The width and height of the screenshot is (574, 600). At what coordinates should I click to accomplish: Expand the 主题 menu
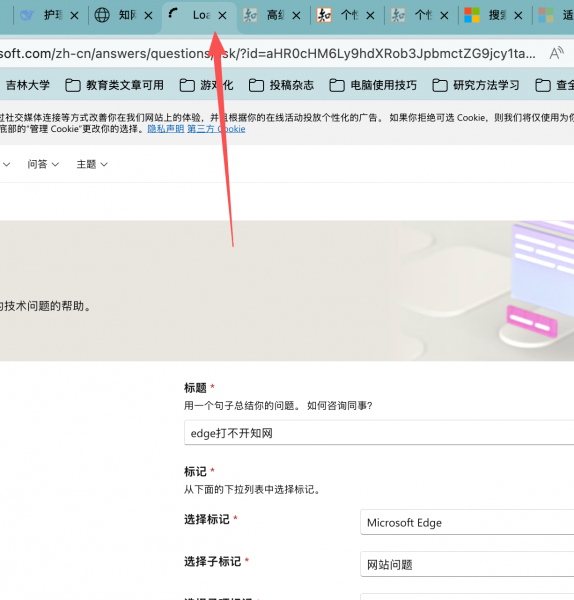(x=92, y=165)
